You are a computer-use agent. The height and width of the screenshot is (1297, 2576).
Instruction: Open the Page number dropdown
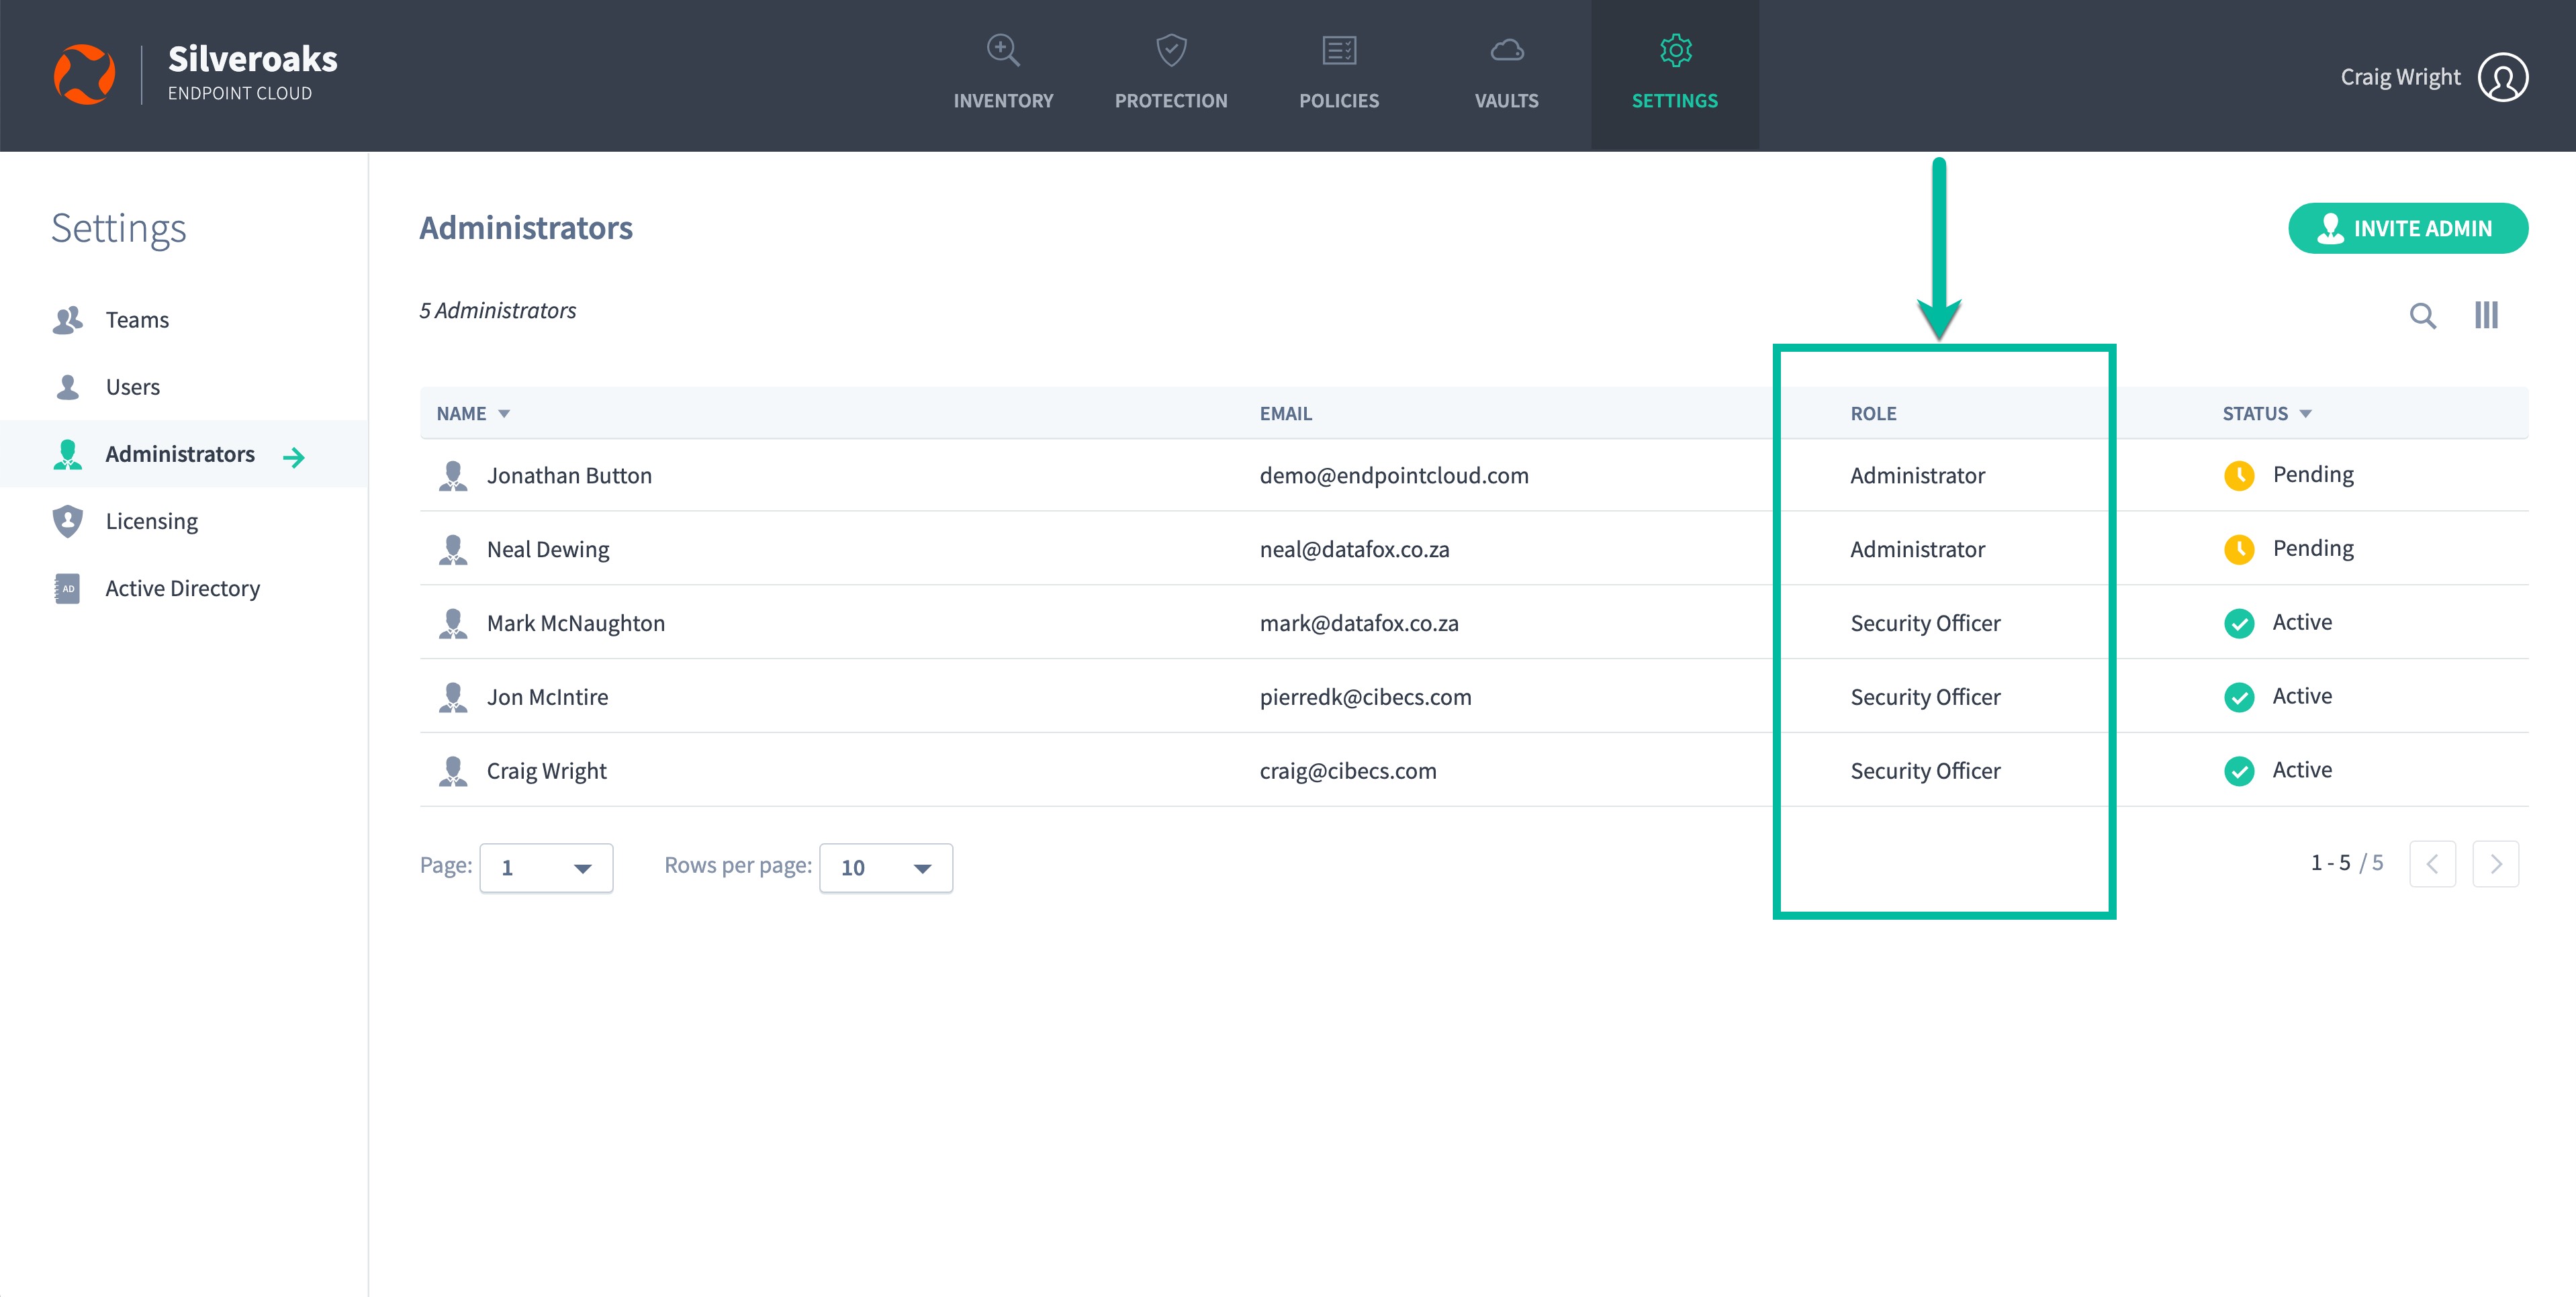coord(546,867)
